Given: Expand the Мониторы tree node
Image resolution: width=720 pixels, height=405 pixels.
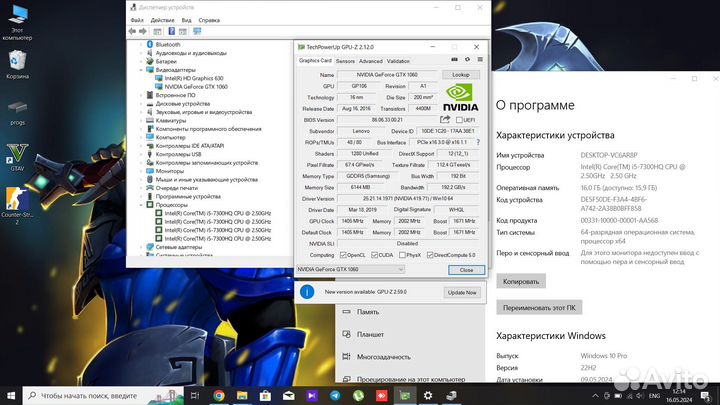Looking at the screenshot, I should click(x=141, y=171).
